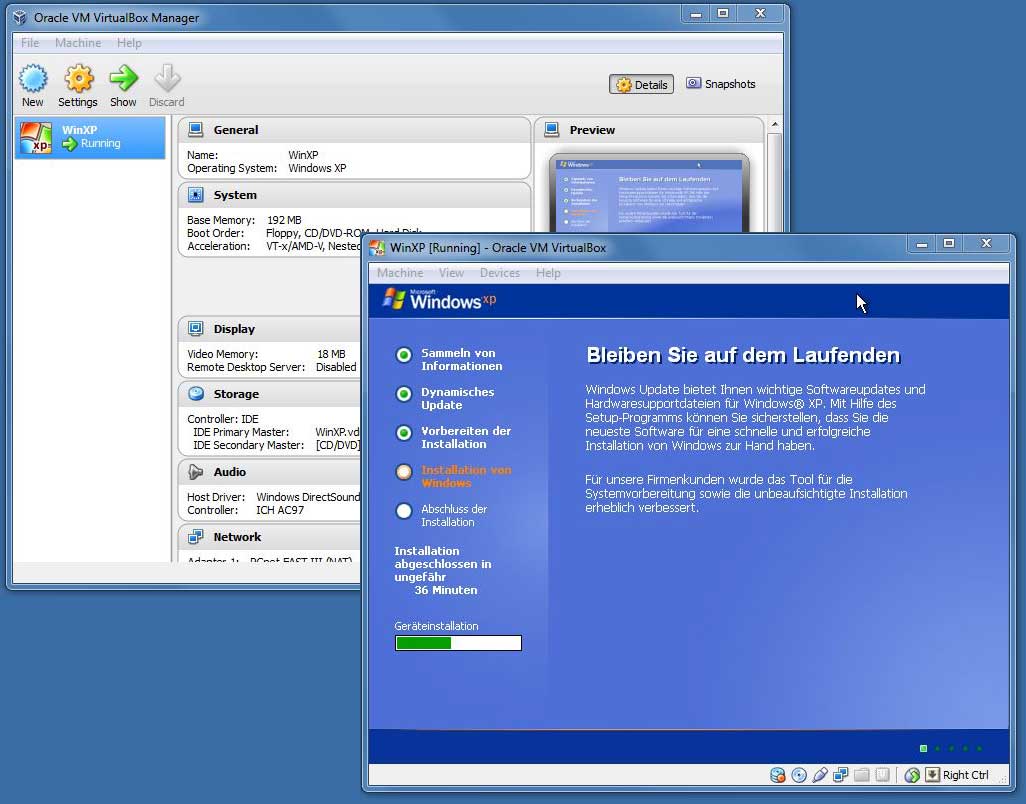
Task: Click the mouse integration status icon
Action: click(x=912, y=775)
